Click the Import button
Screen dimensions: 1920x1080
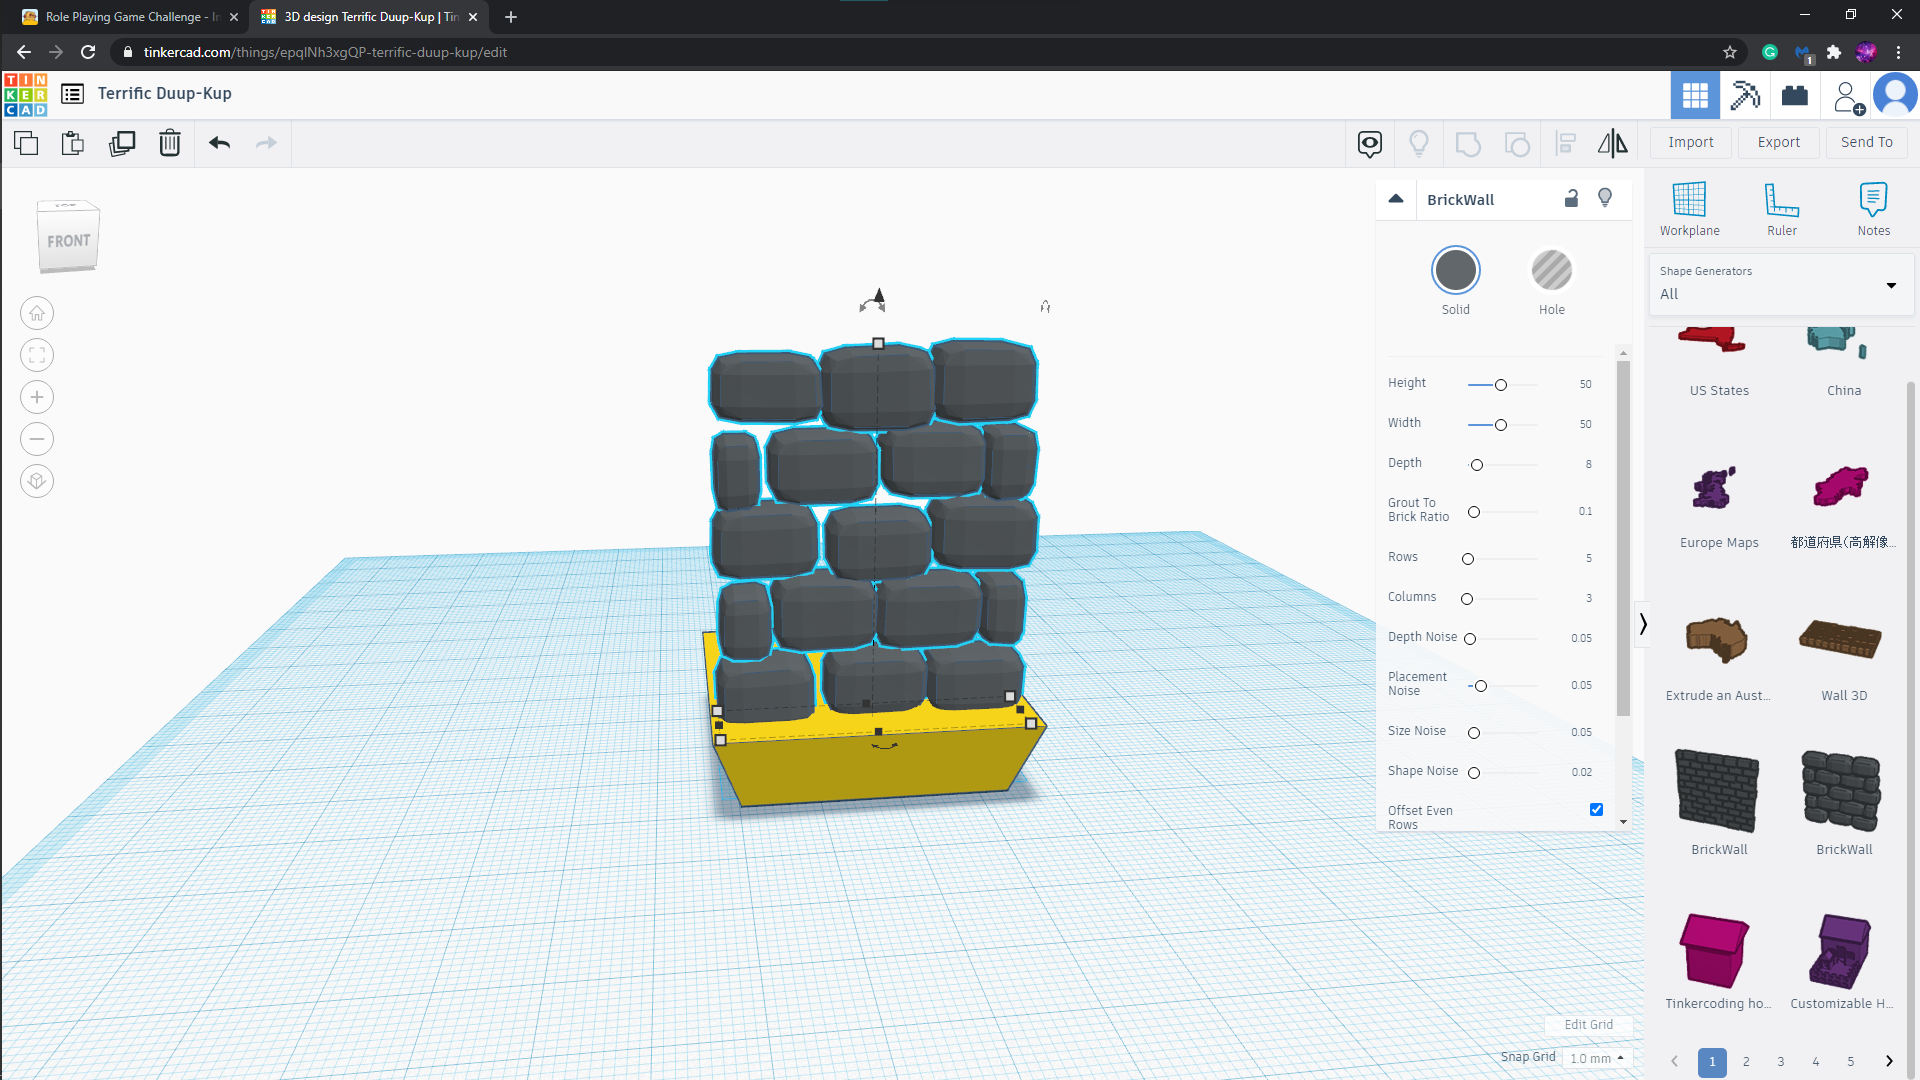pyautogui.click(x=1691, y=142)
